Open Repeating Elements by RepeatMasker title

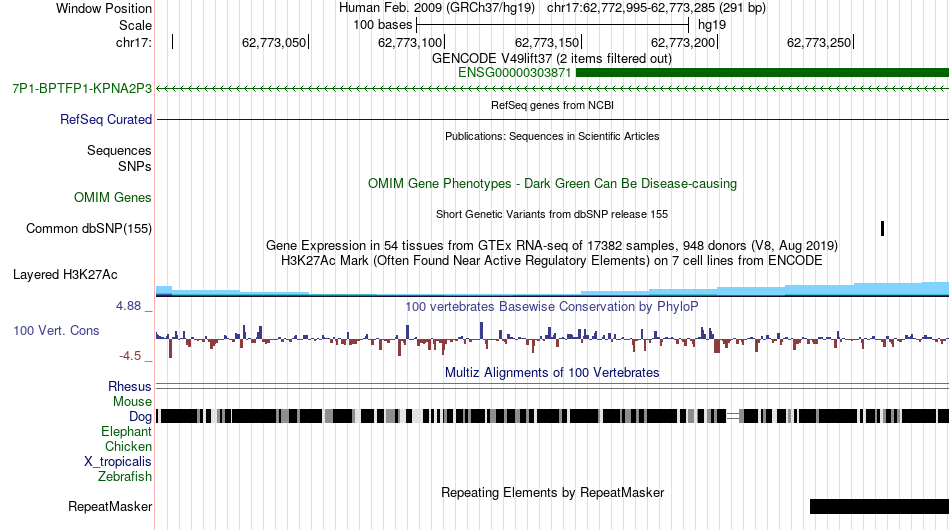pos(552,492)
